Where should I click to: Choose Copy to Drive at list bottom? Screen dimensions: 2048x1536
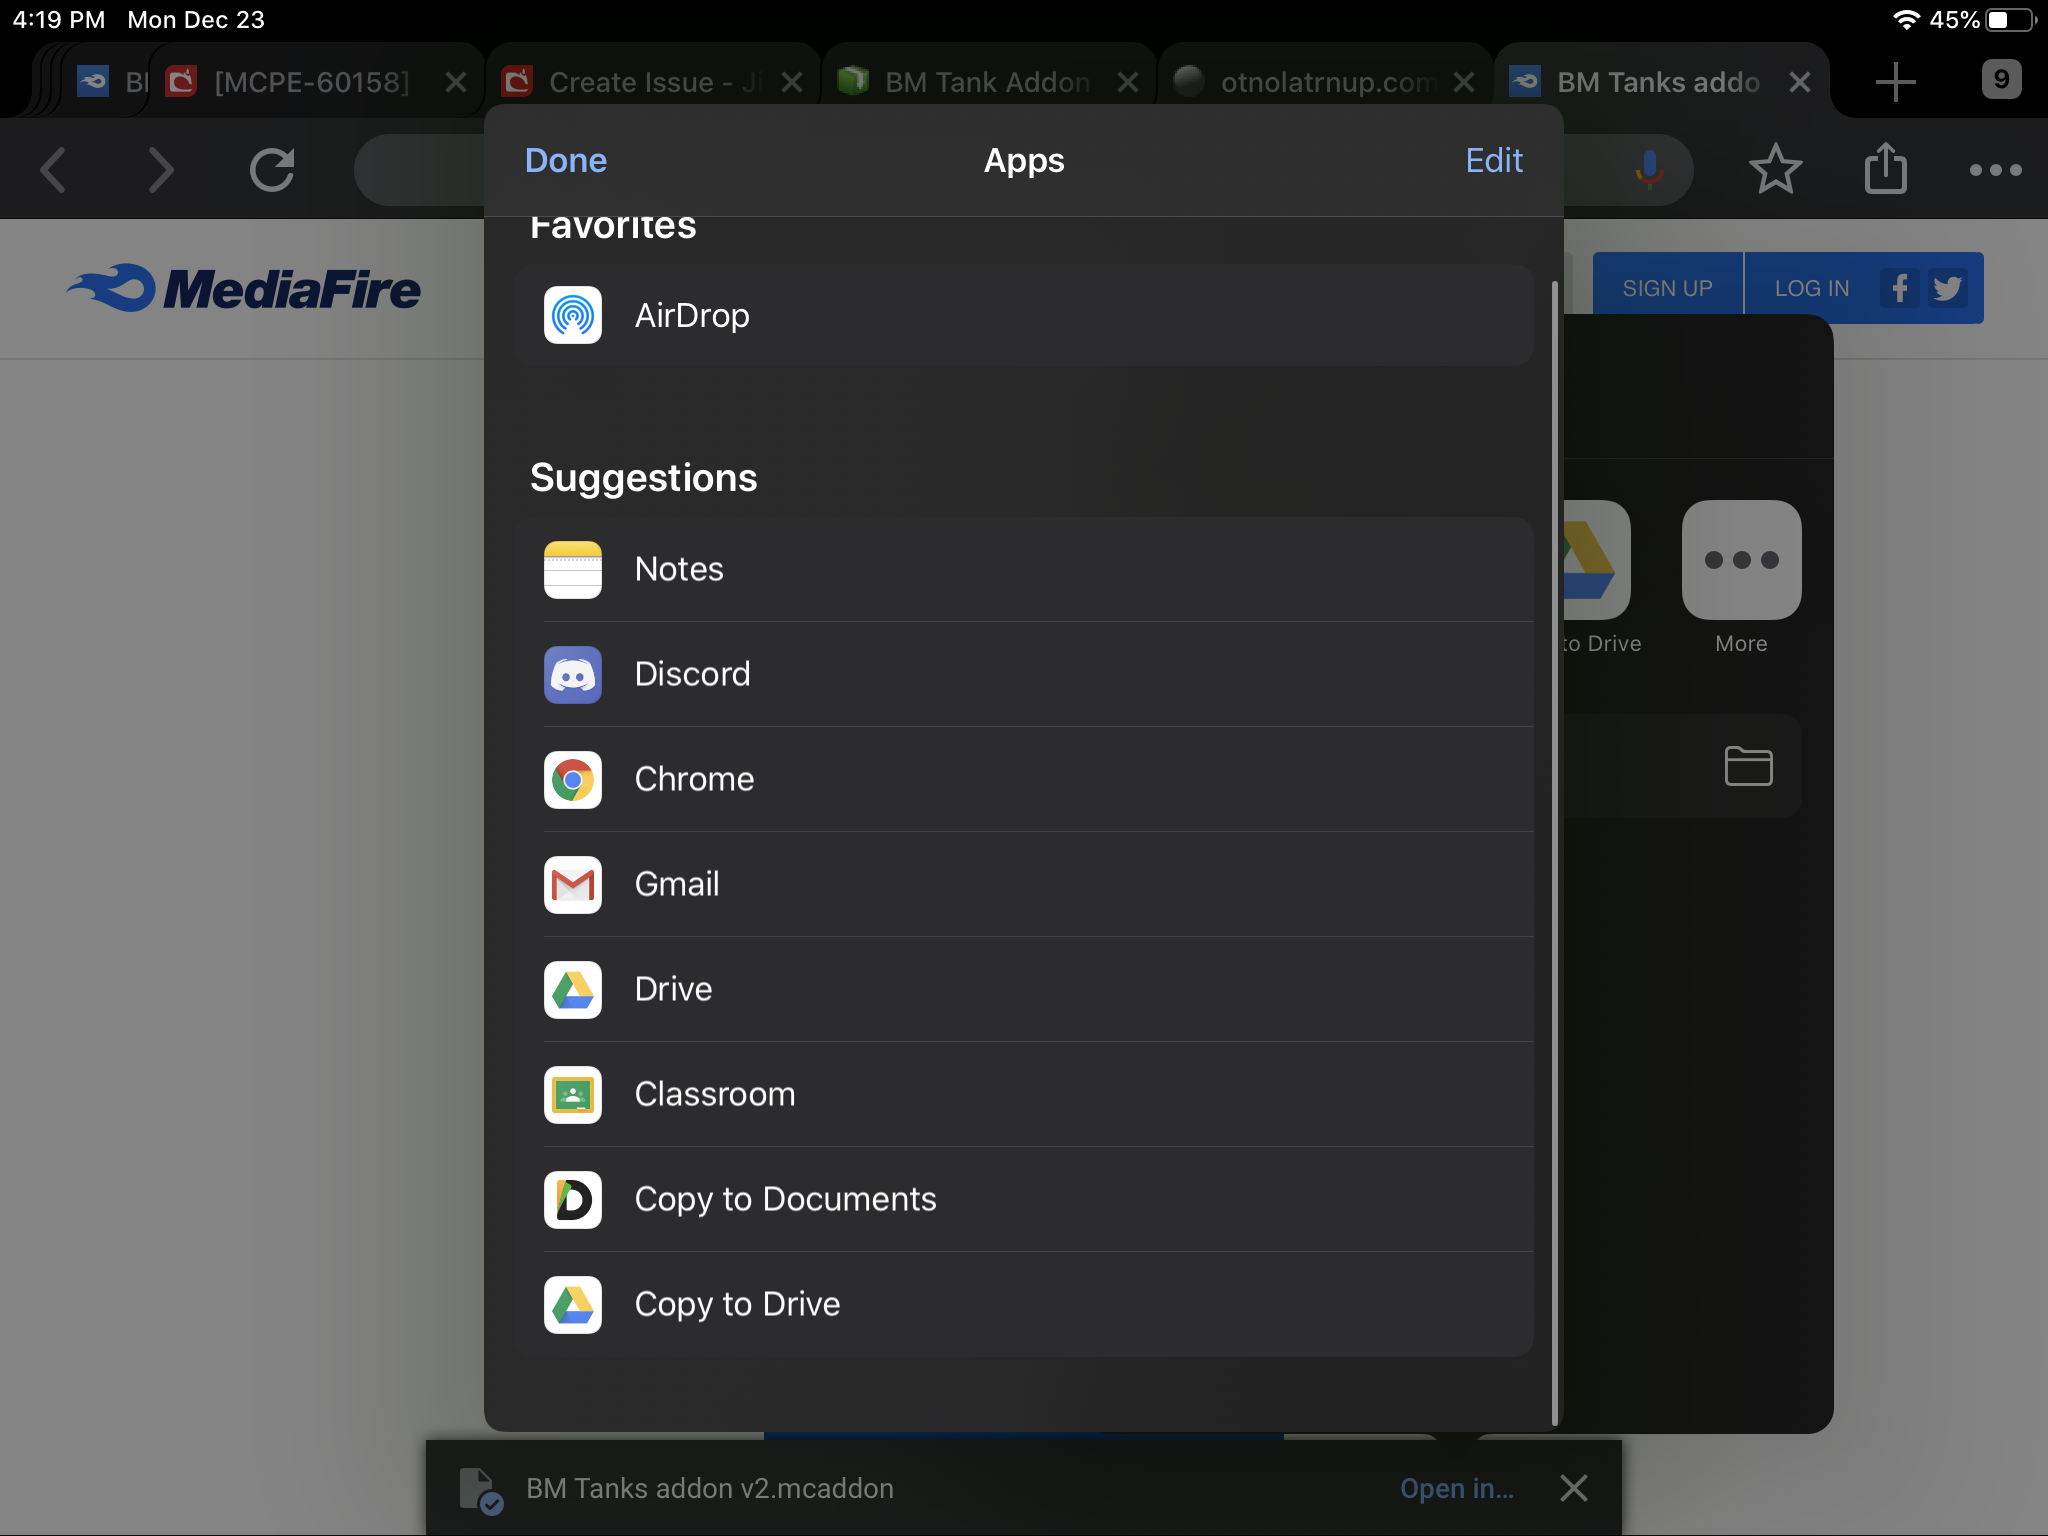pyautogui.click(x=737, y=1305)
